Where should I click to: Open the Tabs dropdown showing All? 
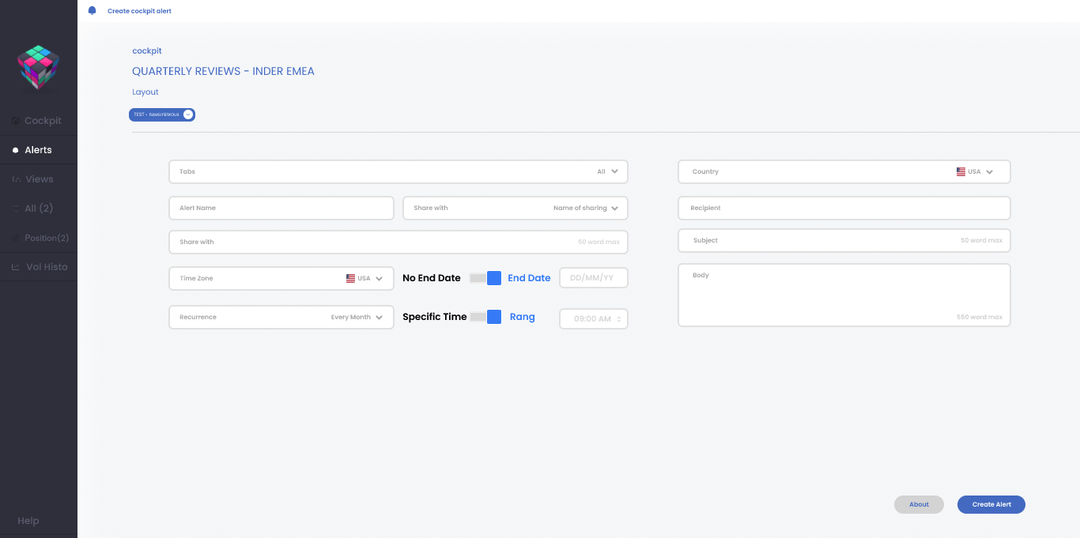click(x=398, y=172)
